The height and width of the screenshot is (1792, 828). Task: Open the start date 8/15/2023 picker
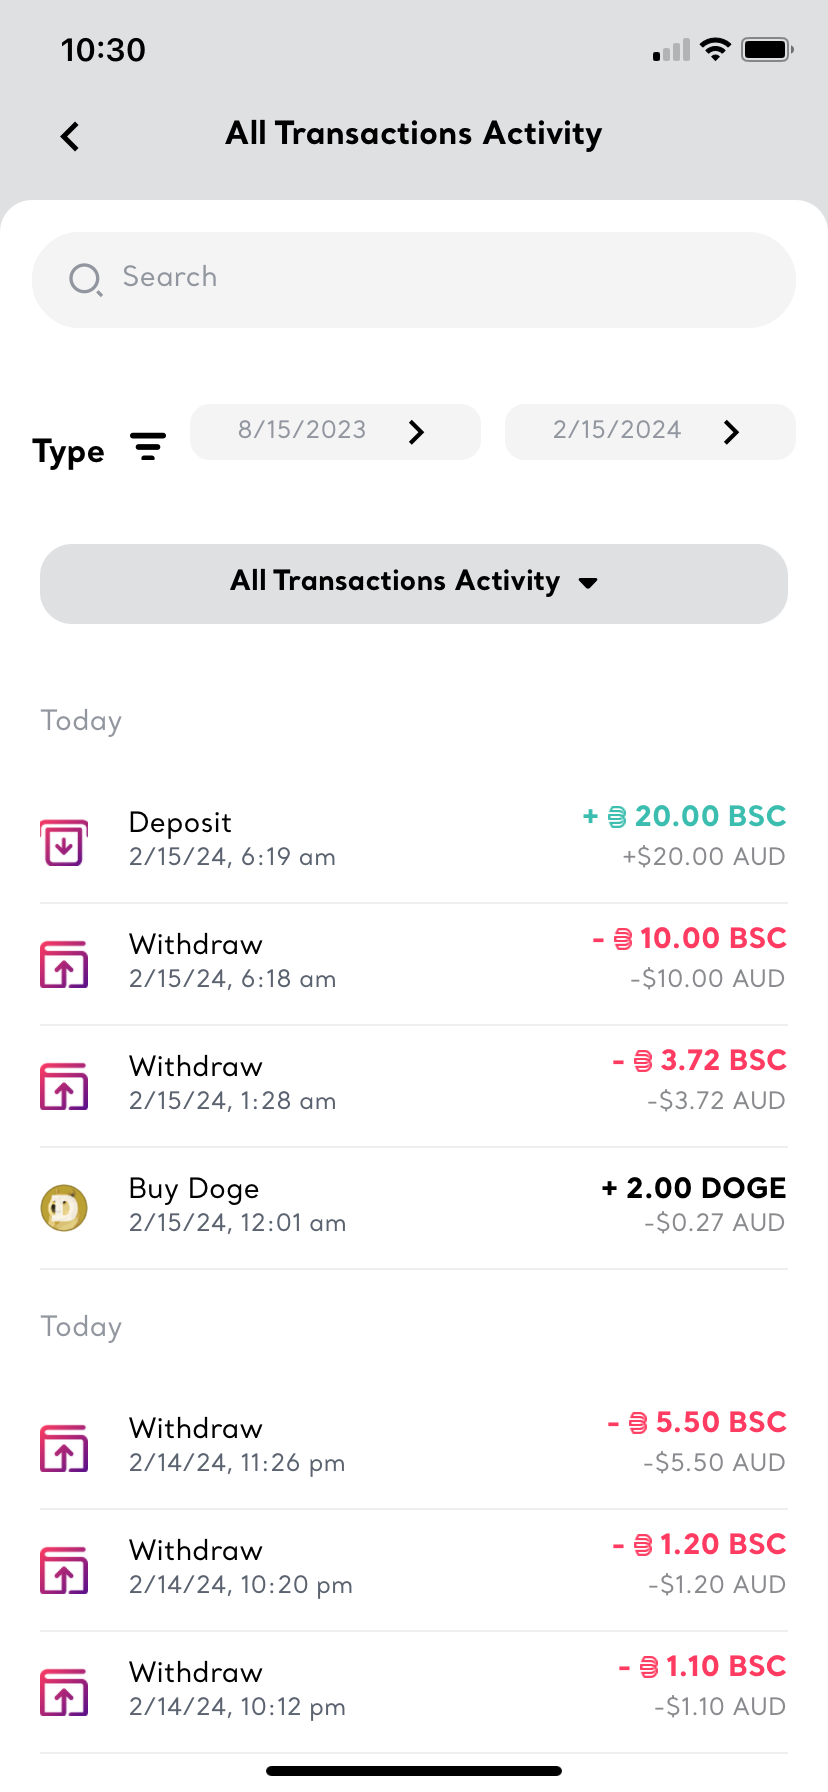pos(335,432)
